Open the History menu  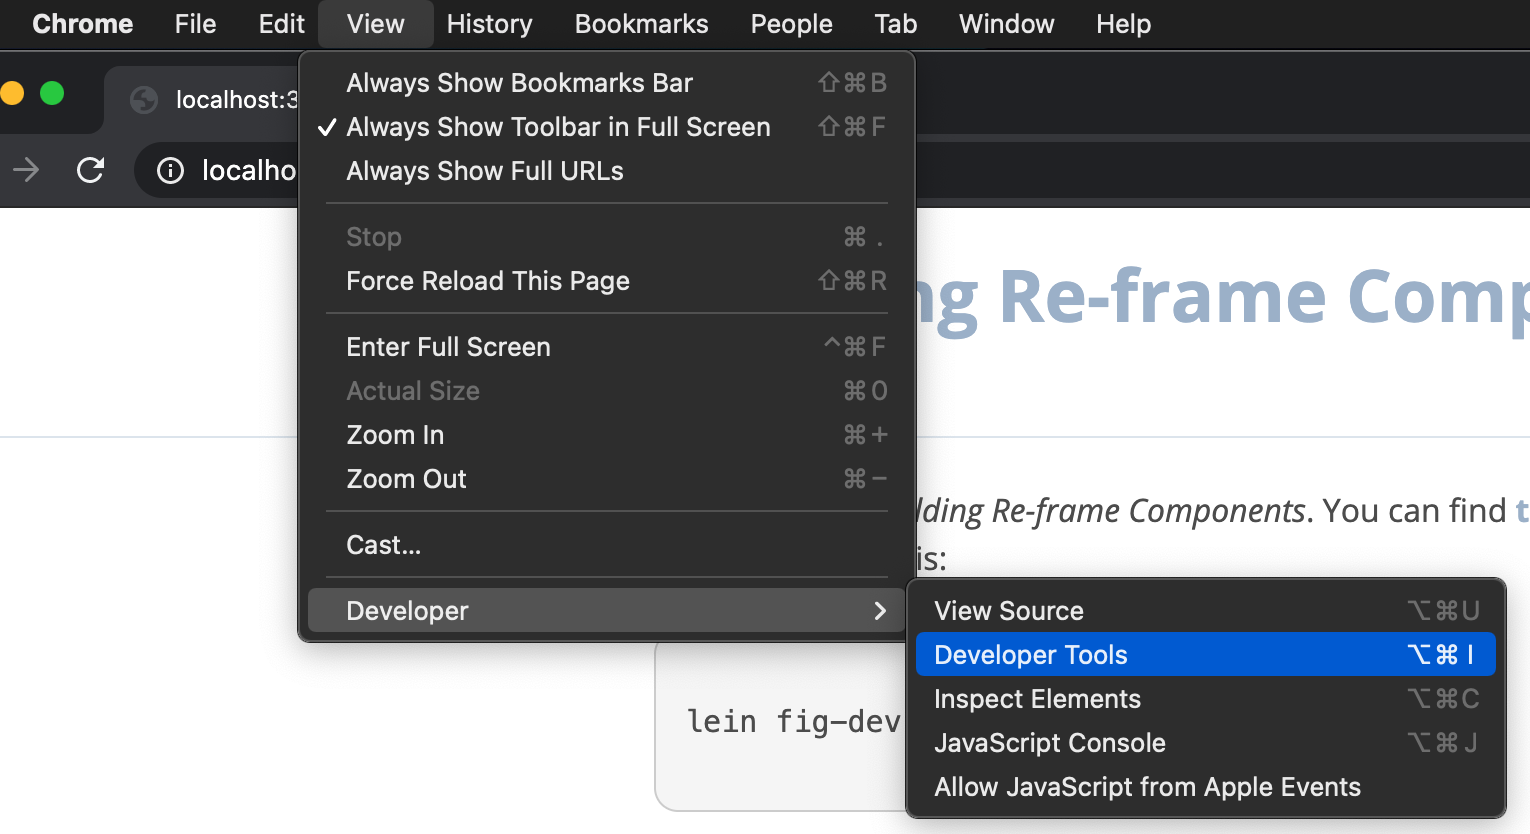(489, 24)
